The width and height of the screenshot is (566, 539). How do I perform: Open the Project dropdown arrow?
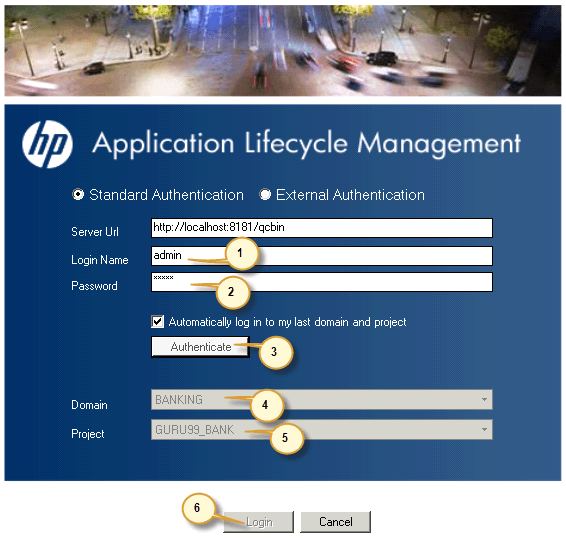point(484,430)
